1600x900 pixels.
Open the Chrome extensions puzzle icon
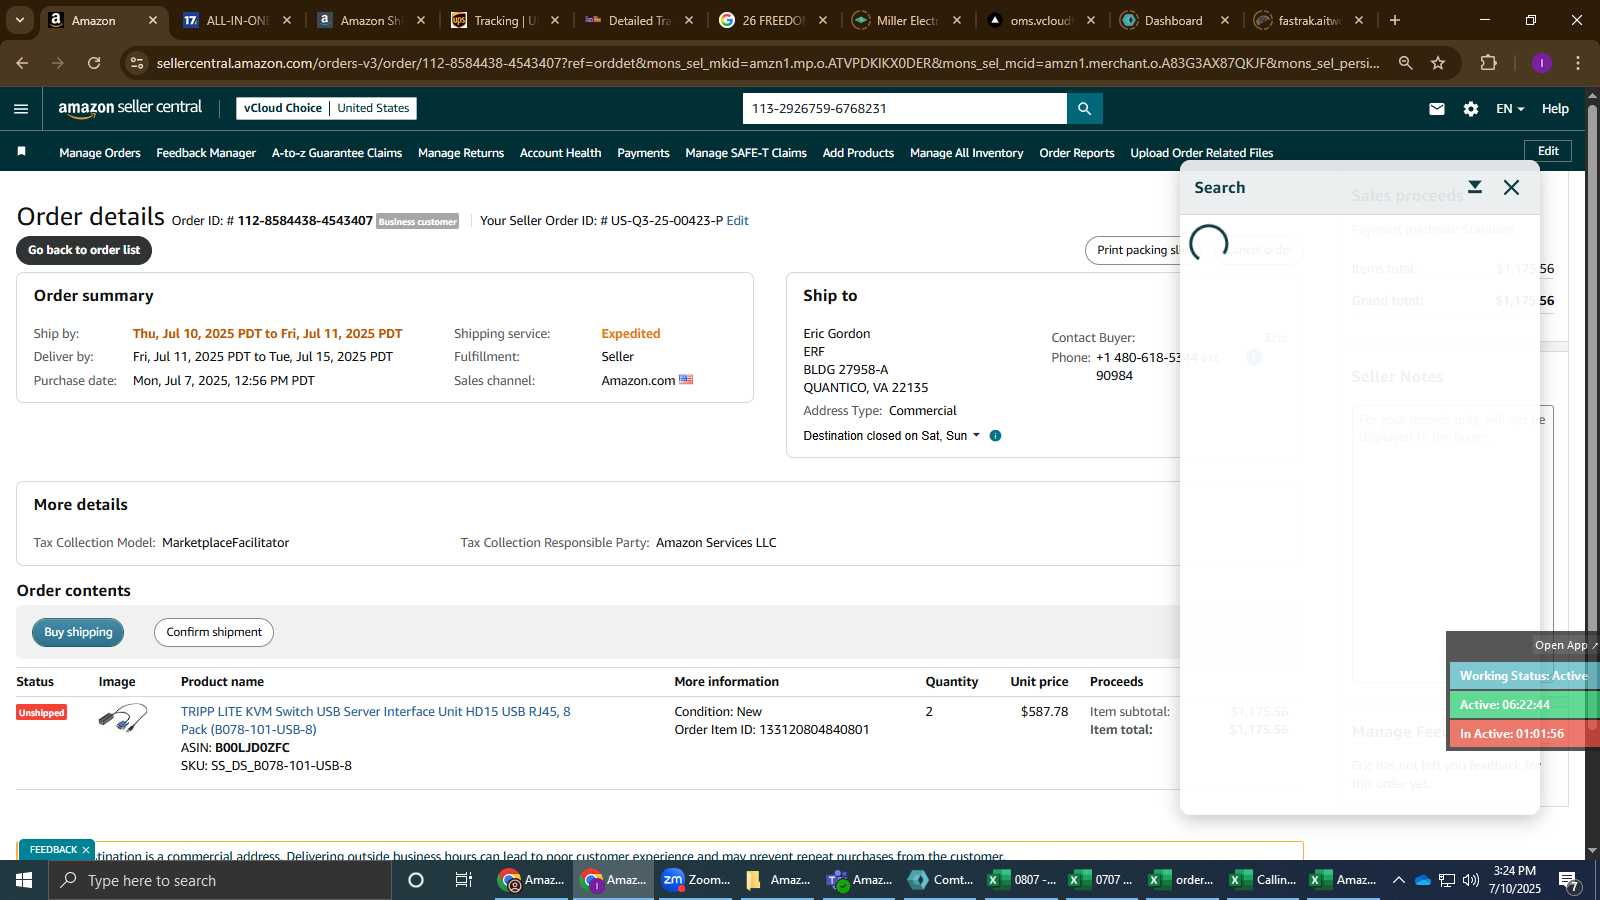(x=1489, y=63)
